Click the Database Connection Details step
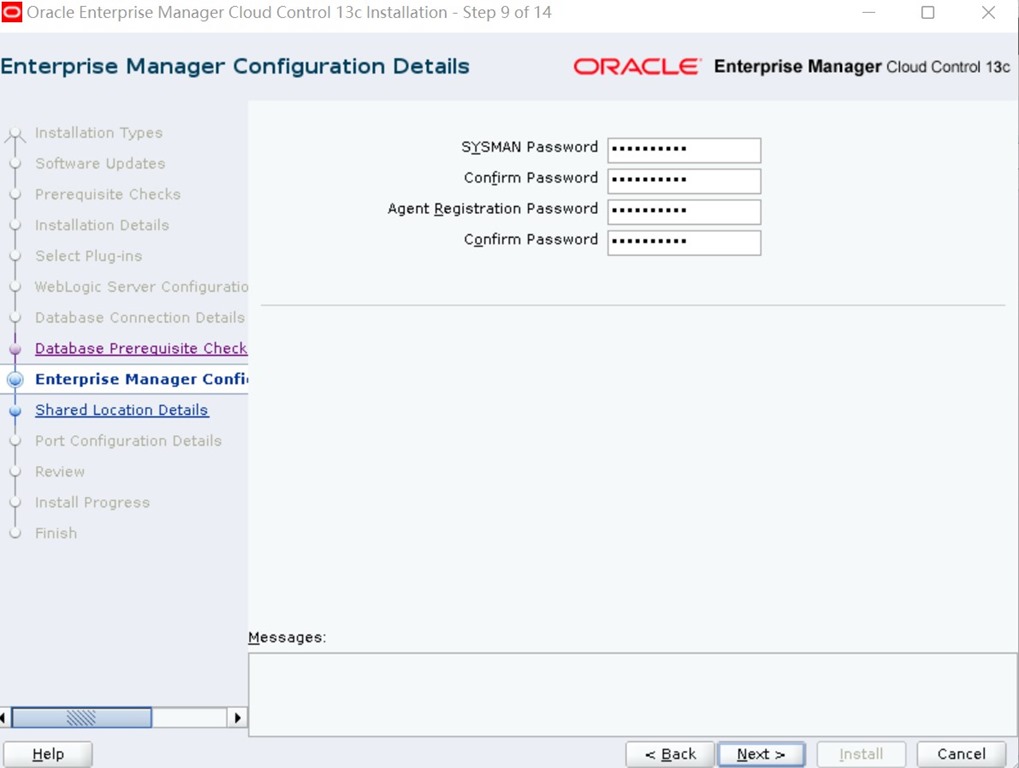 tap(140, 318)
